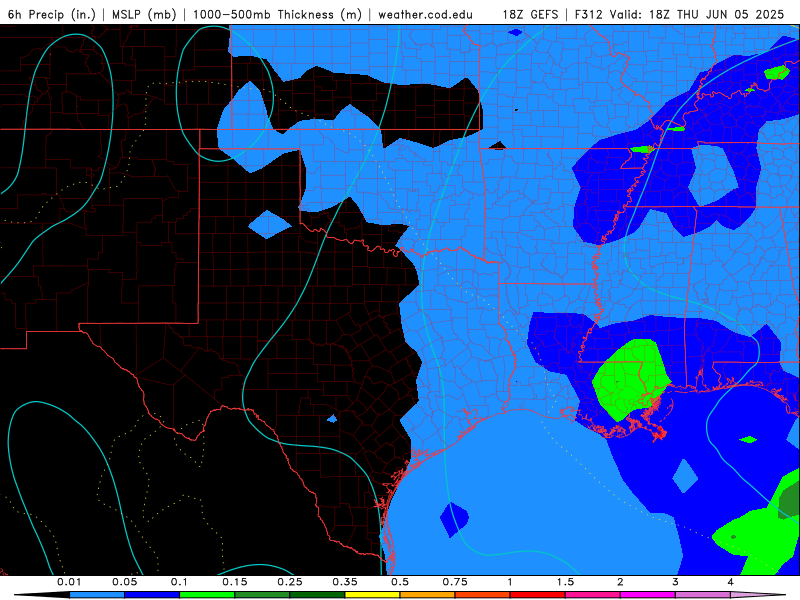Click the light blue 0.01–0.05 legend swatch

click(x=97, y=595)
